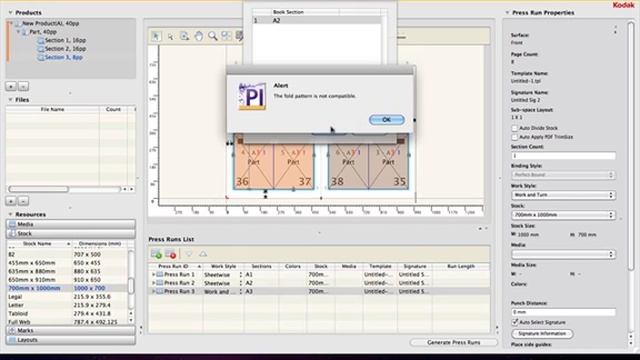Click the add press run icon
The image size is (640, 360).
156,254
